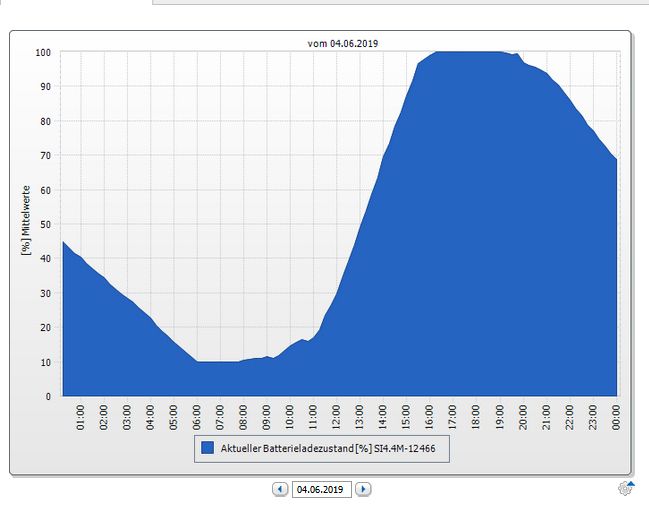
Task: Click the chart title 'vom 04.06.2019'
Action: 343,43
